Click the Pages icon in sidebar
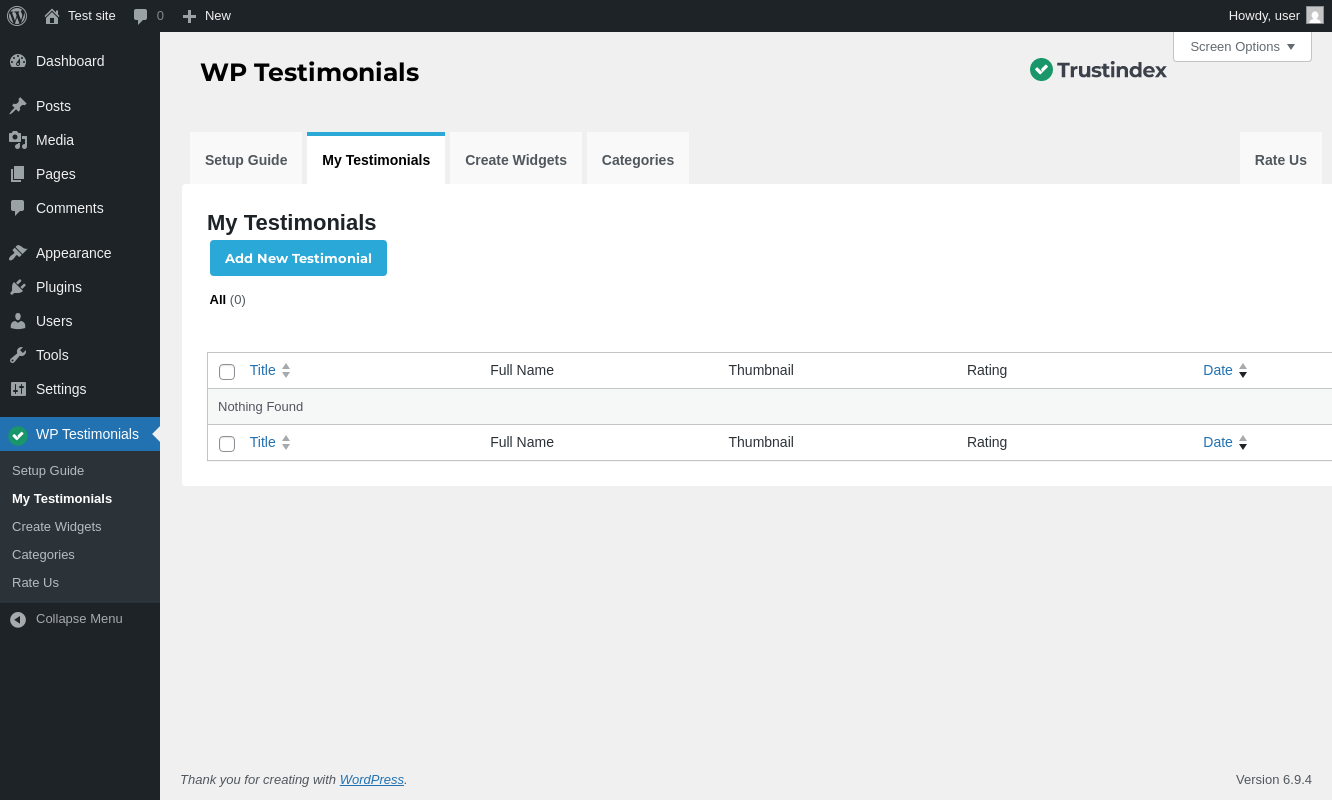Viewport: 1332px width, 800px height. [18, 174]
